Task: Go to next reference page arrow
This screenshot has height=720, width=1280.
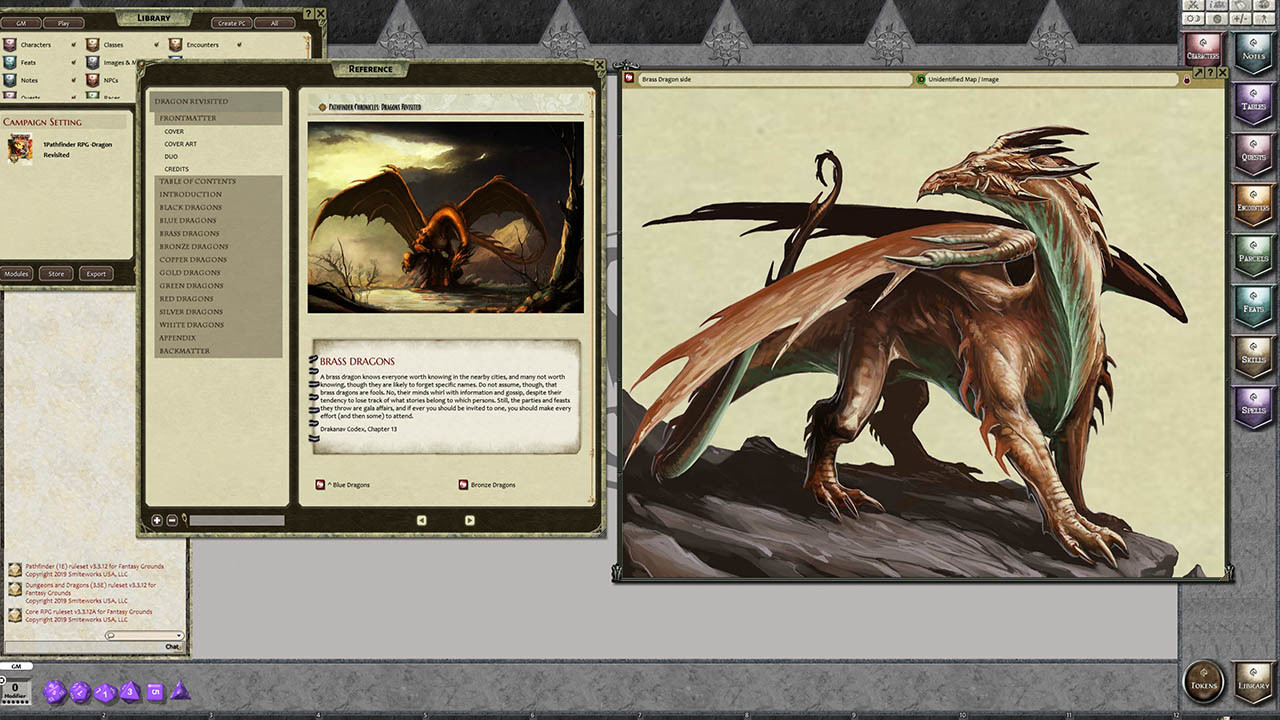Action: click(x=469, y=520)
